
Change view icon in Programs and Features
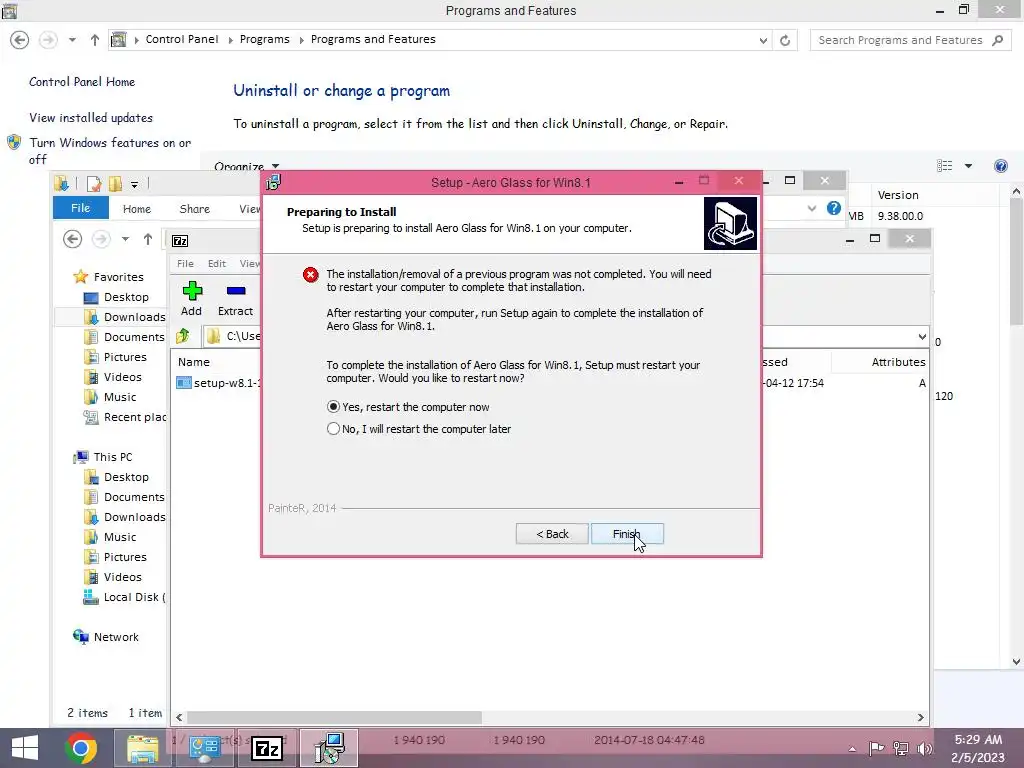point(944,166)
